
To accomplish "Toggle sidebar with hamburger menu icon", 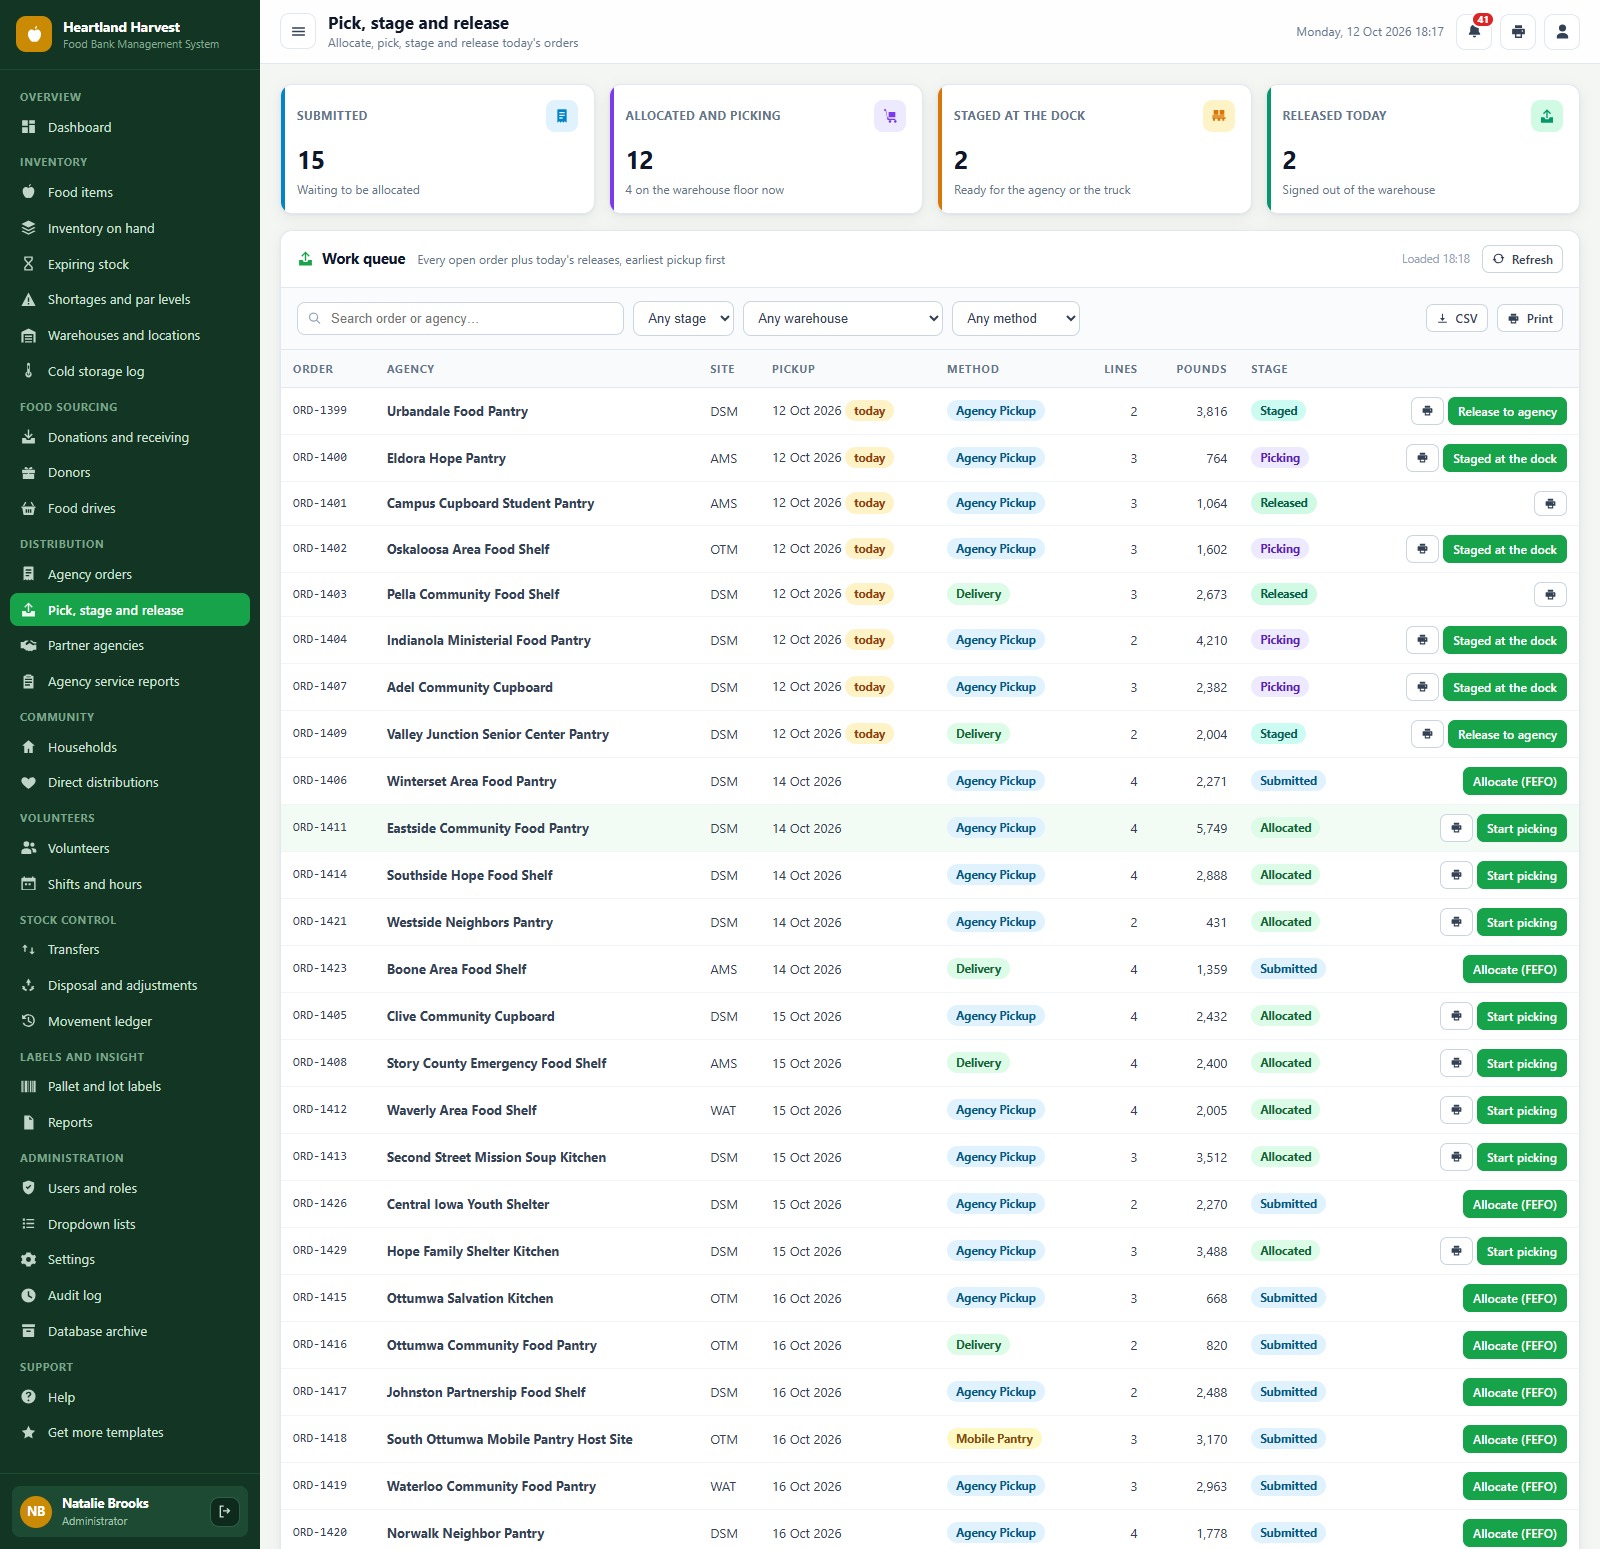I will (x=298, y=32).
